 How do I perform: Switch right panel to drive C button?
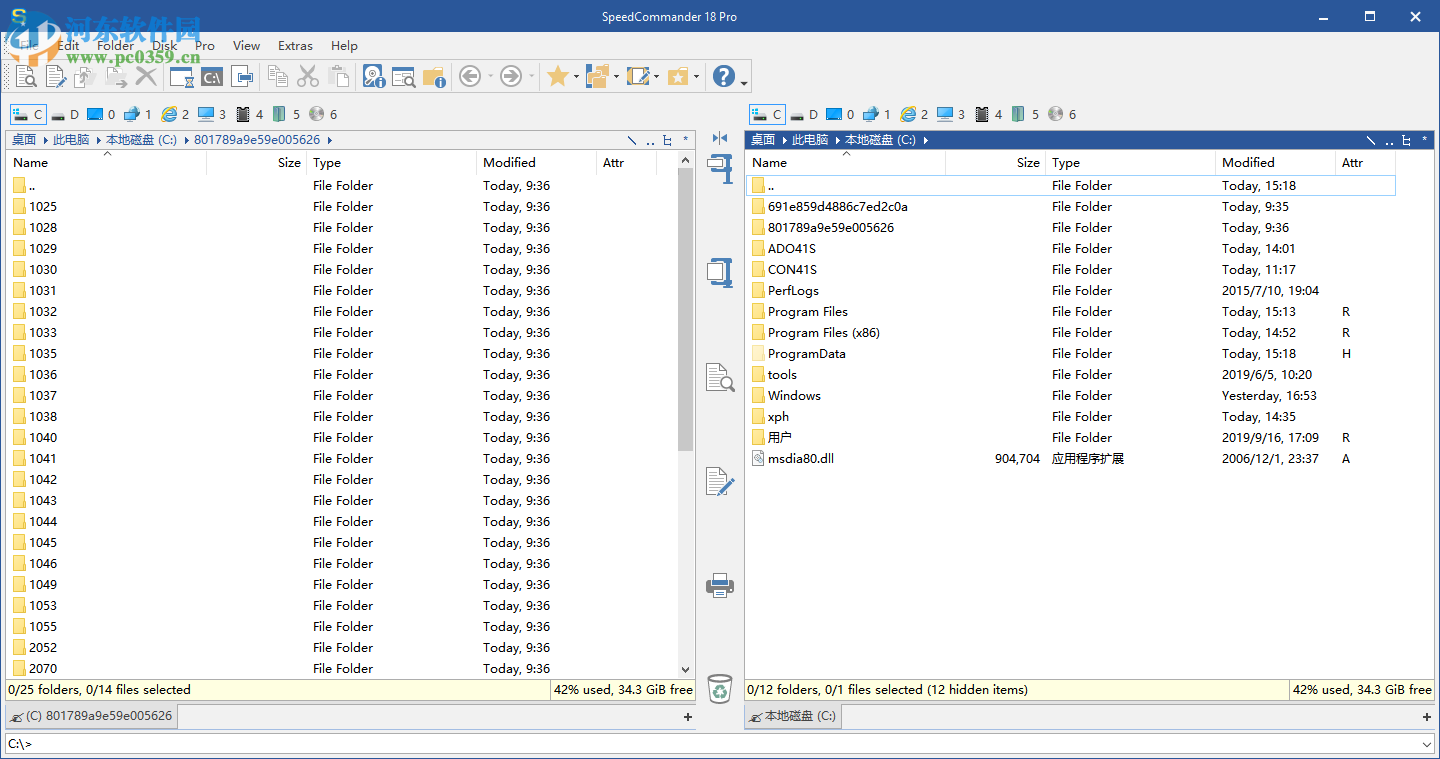point(767,115)
